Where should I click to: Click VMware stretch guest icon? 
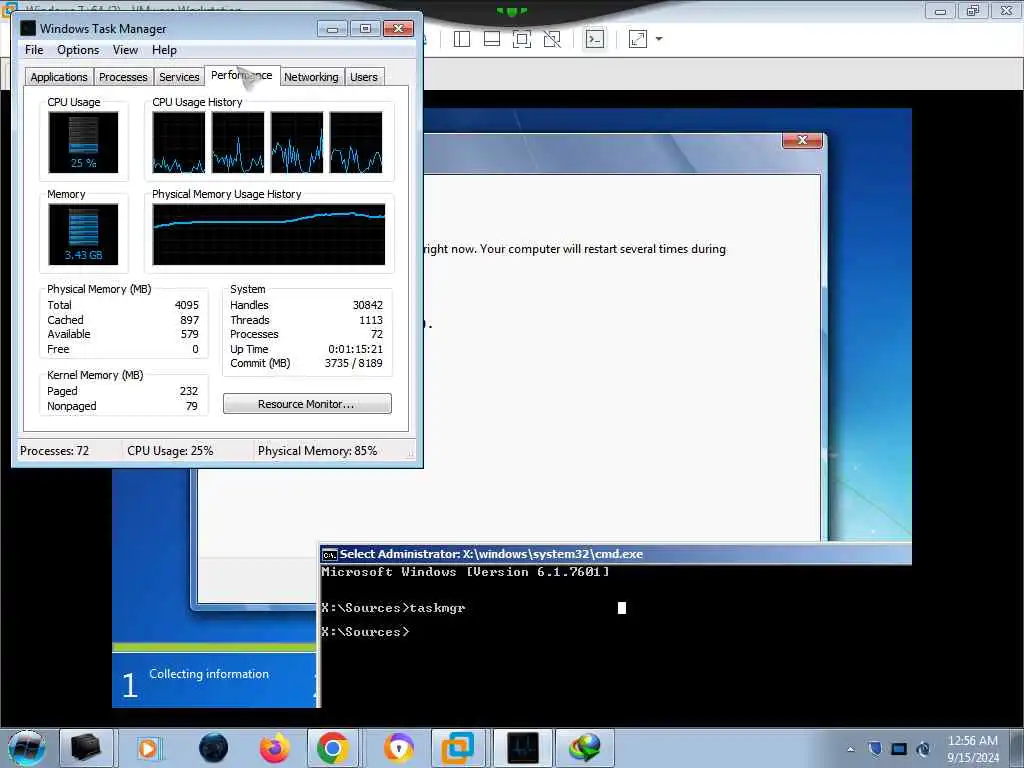637,39
